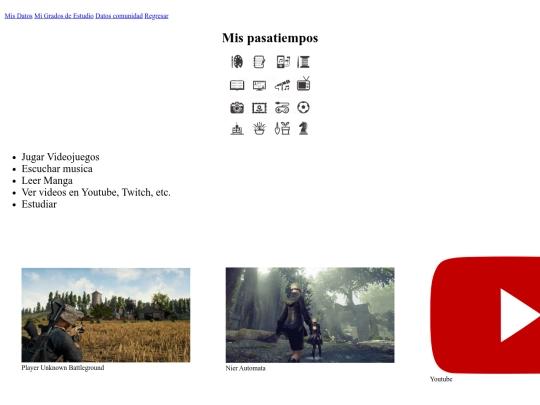Click the Estudiar list item

[x=39, y=204]
